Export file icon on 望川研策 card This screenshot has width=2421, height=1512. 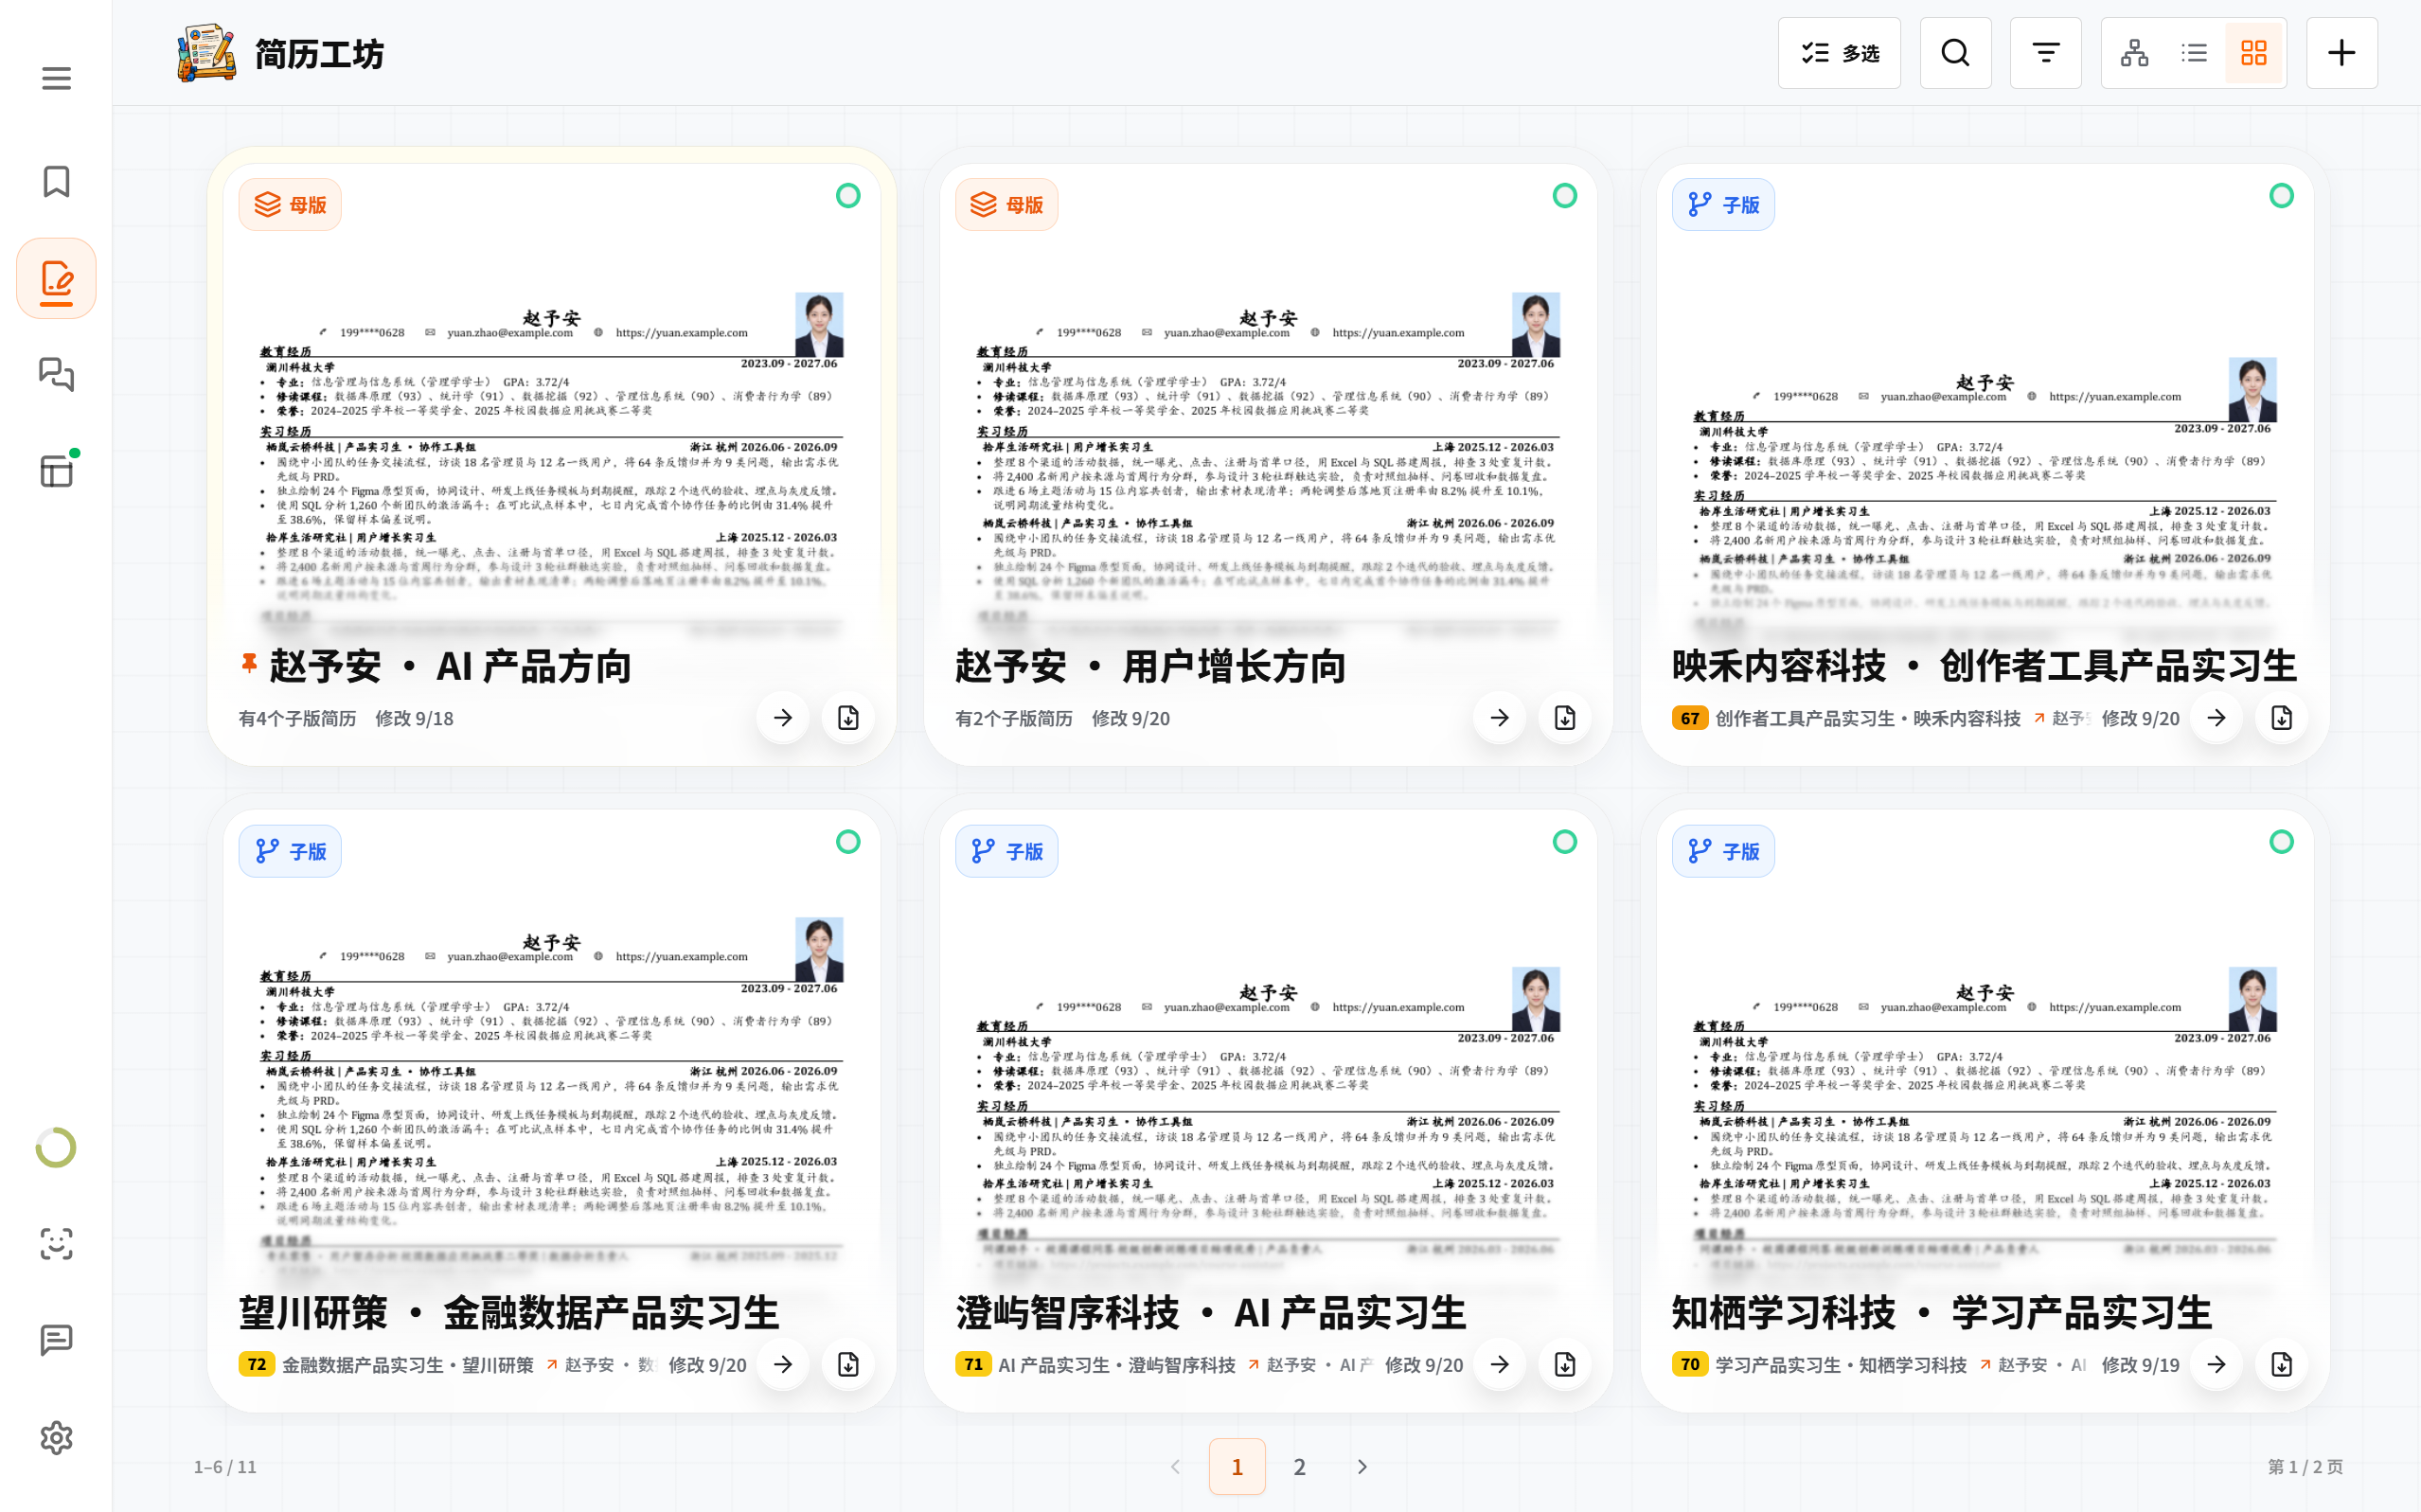(x=848, y=1365)
